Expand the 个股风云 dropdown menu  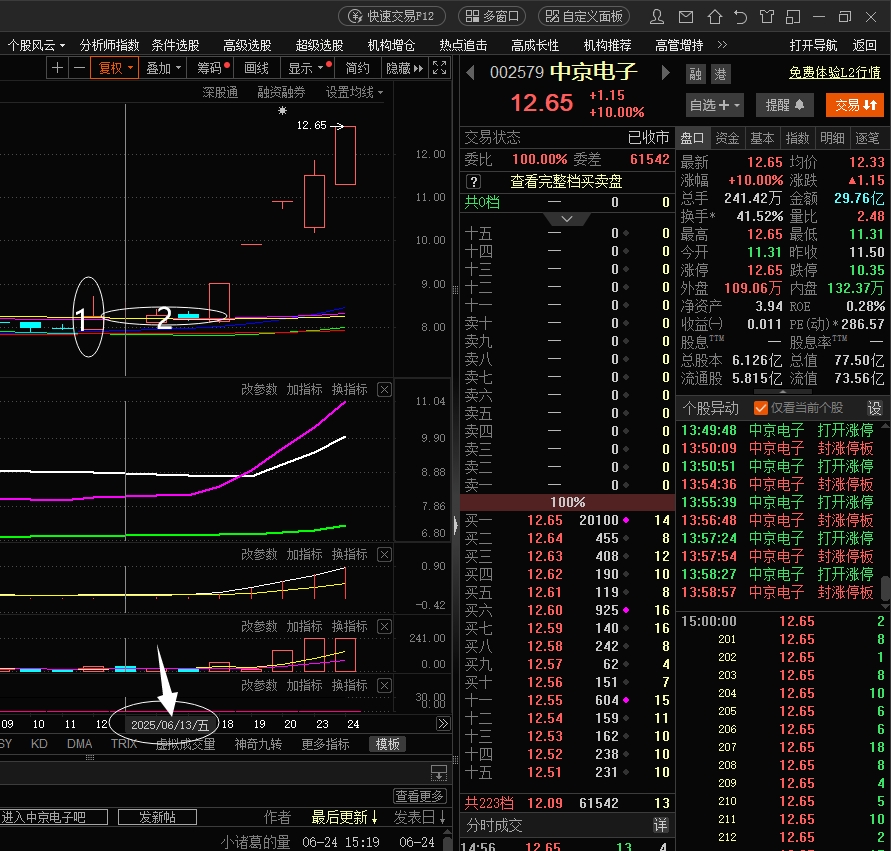36,45
